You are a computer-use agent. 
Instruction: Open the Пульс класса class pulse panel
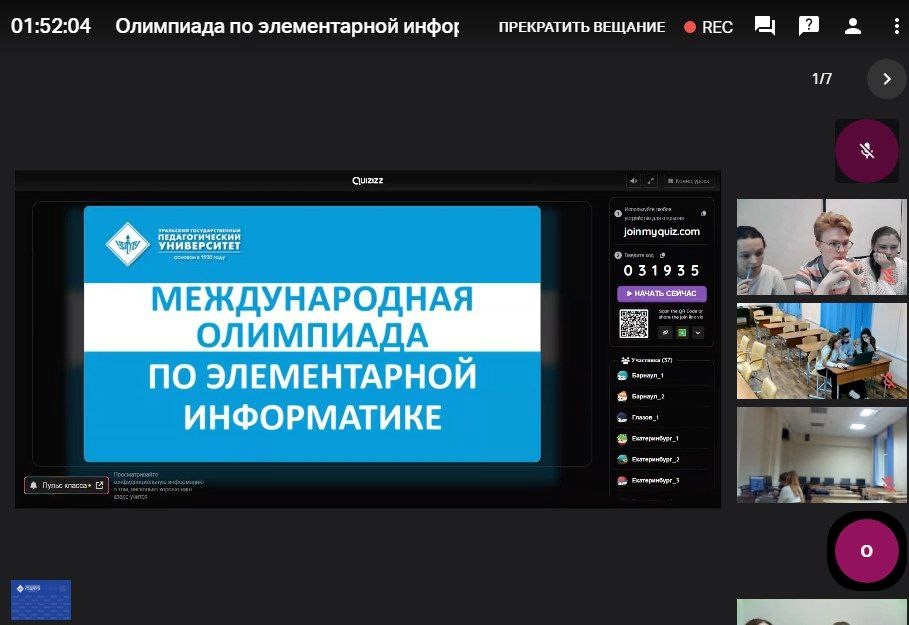click(66, 485)
